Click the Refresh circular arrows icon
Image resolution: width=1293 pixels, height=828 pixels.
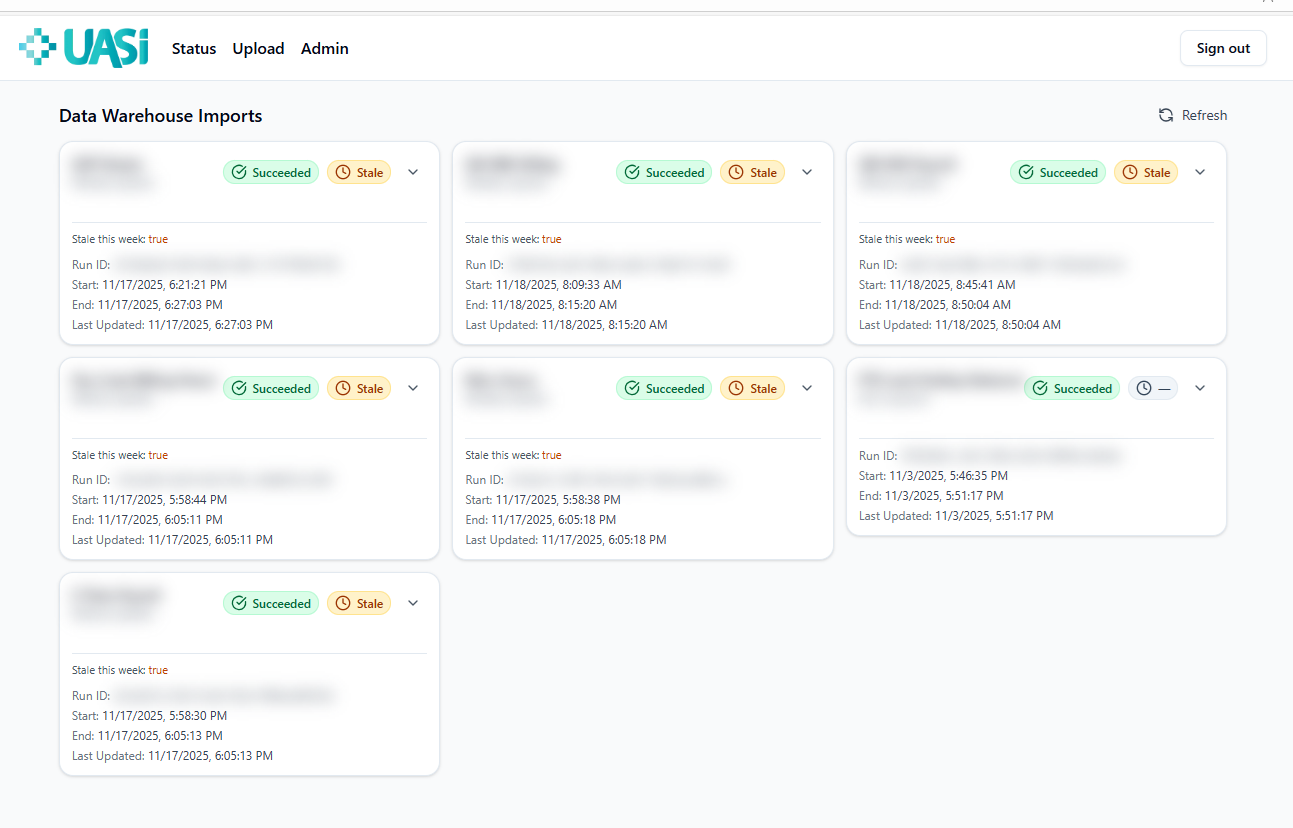pos(1166,115)
